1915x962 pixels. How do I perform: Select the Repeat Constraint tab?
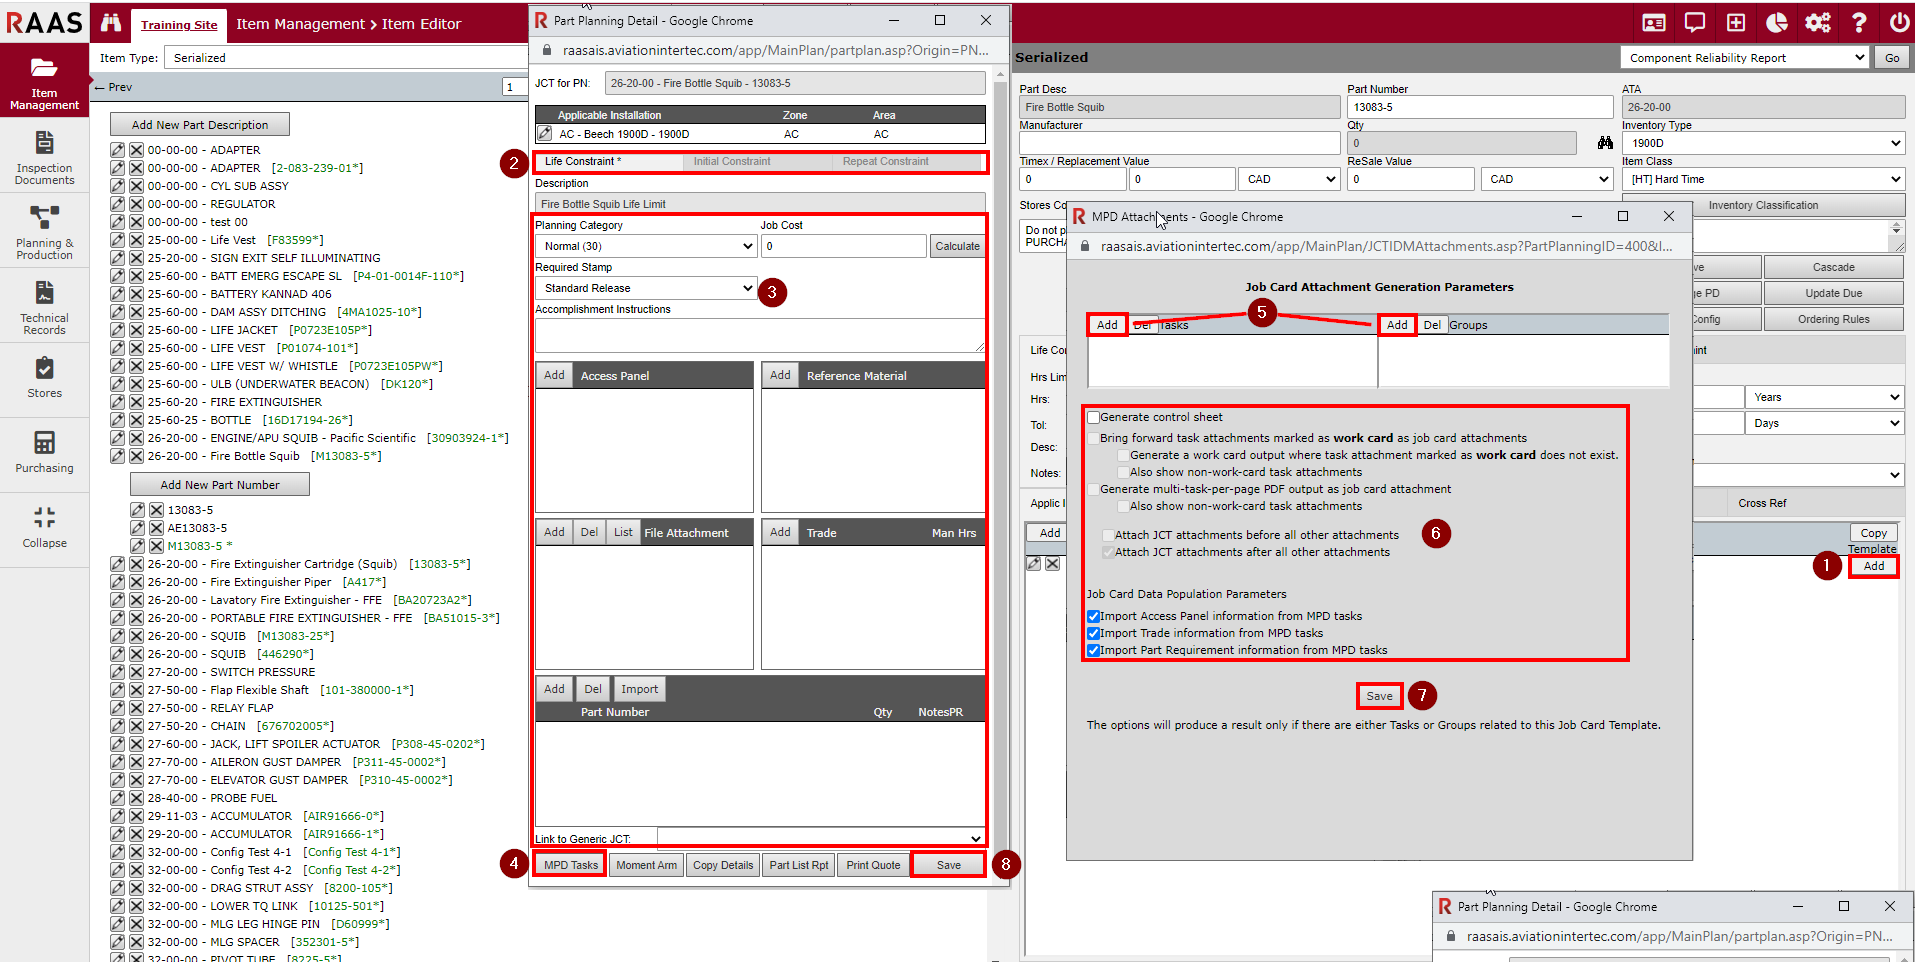(x=885, y=162)
